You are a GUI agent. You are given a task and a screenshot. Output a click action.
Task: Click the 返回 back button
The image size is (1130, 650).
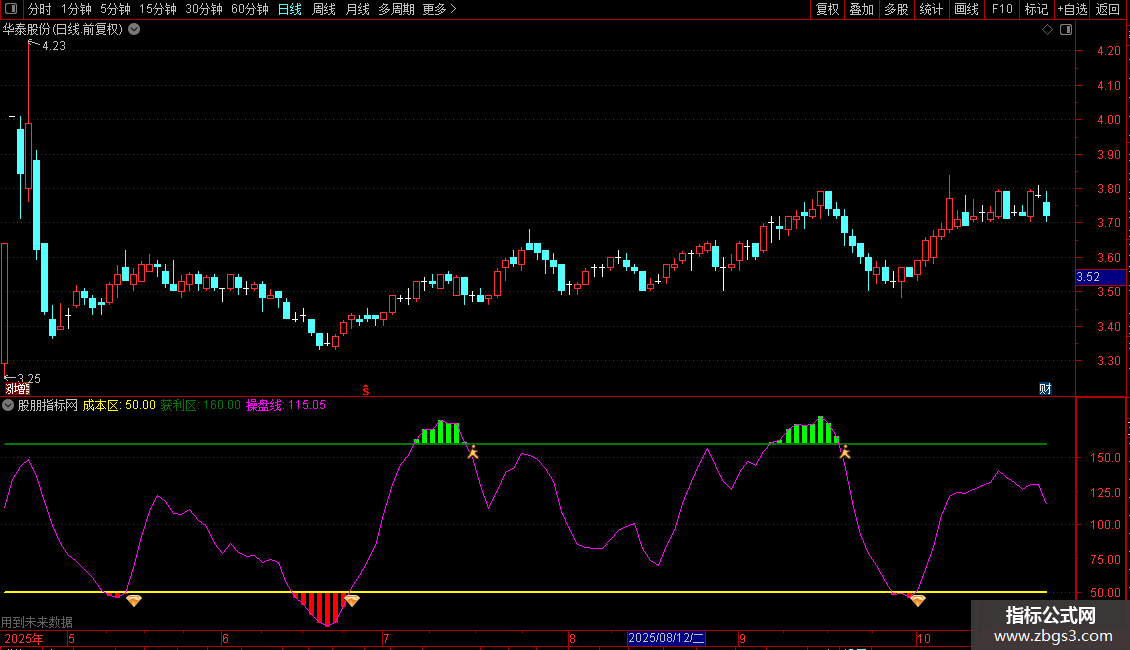click(x=1108, y=9)
